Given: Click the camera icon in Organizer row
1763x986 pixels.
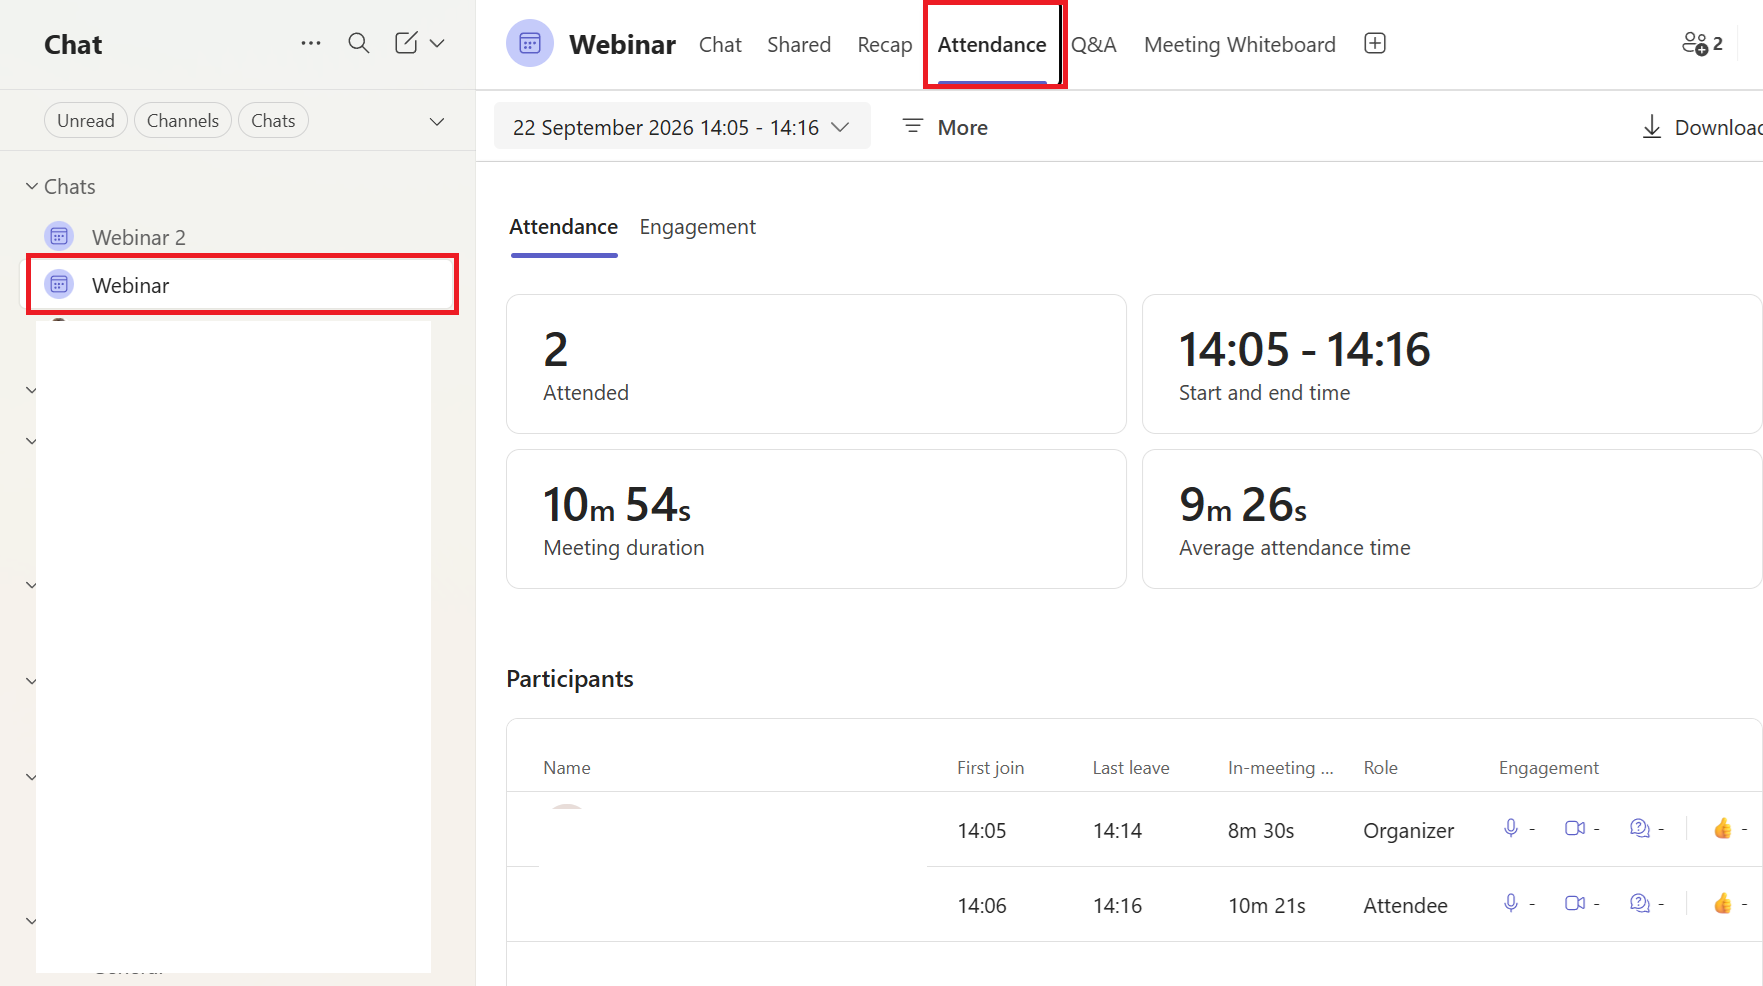Looking at the screenshot, I should (x=1575, y=828).
